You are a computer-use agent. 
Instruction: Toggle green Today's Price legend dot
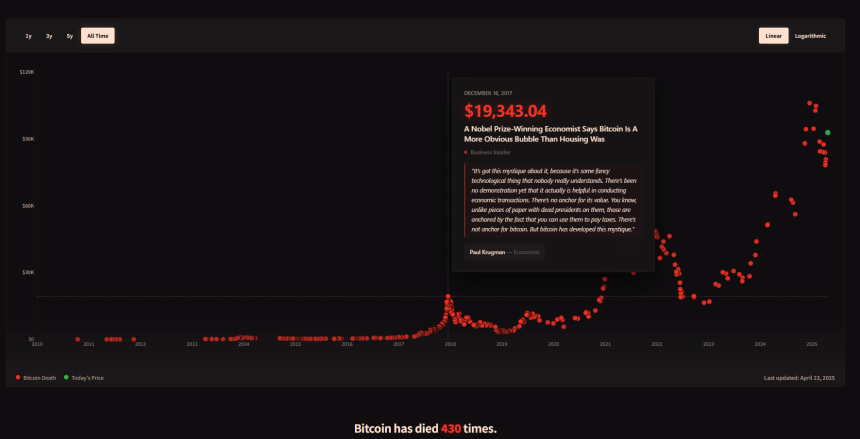tap(66, 377)
